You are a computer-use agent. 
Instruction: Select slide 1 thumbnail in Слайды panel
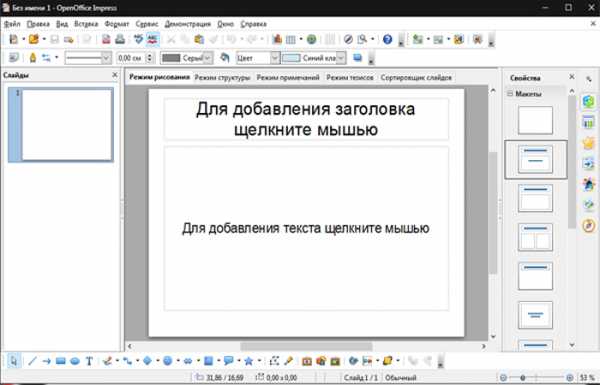[61, 125]
